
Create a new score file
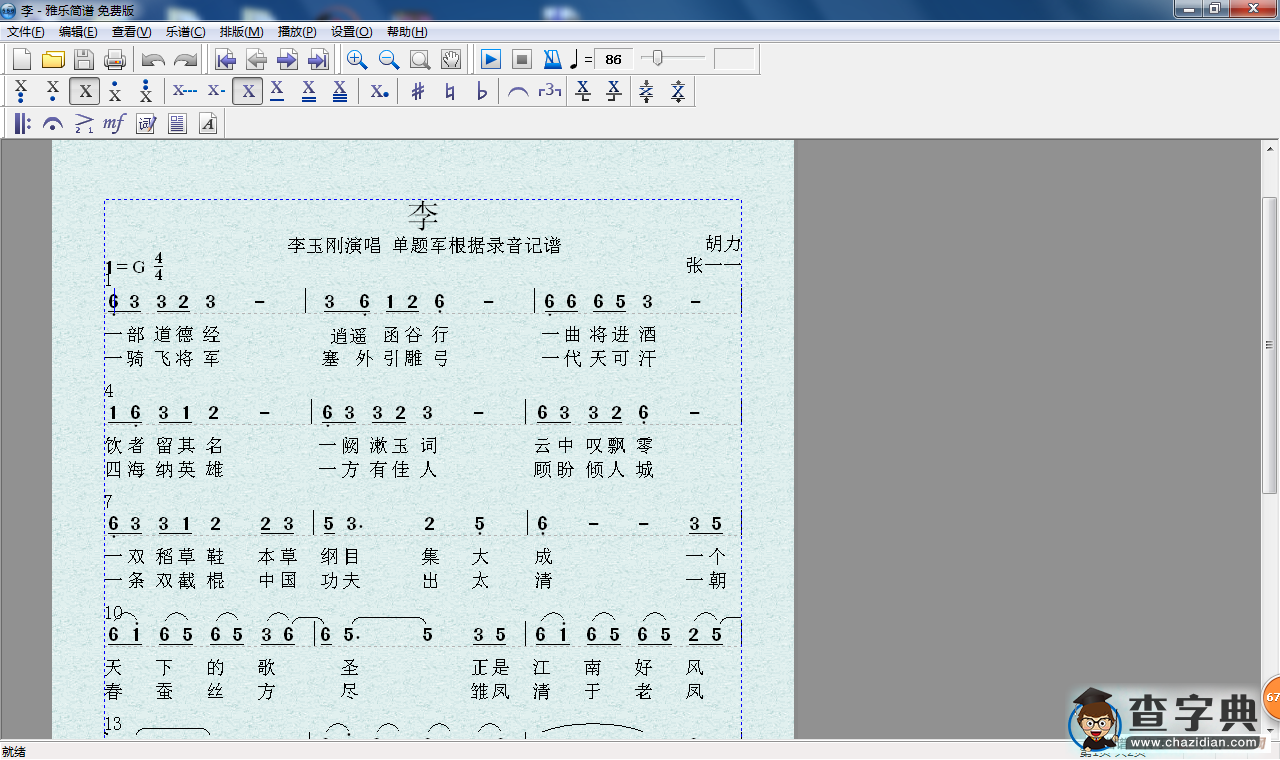tap(21, 59)
